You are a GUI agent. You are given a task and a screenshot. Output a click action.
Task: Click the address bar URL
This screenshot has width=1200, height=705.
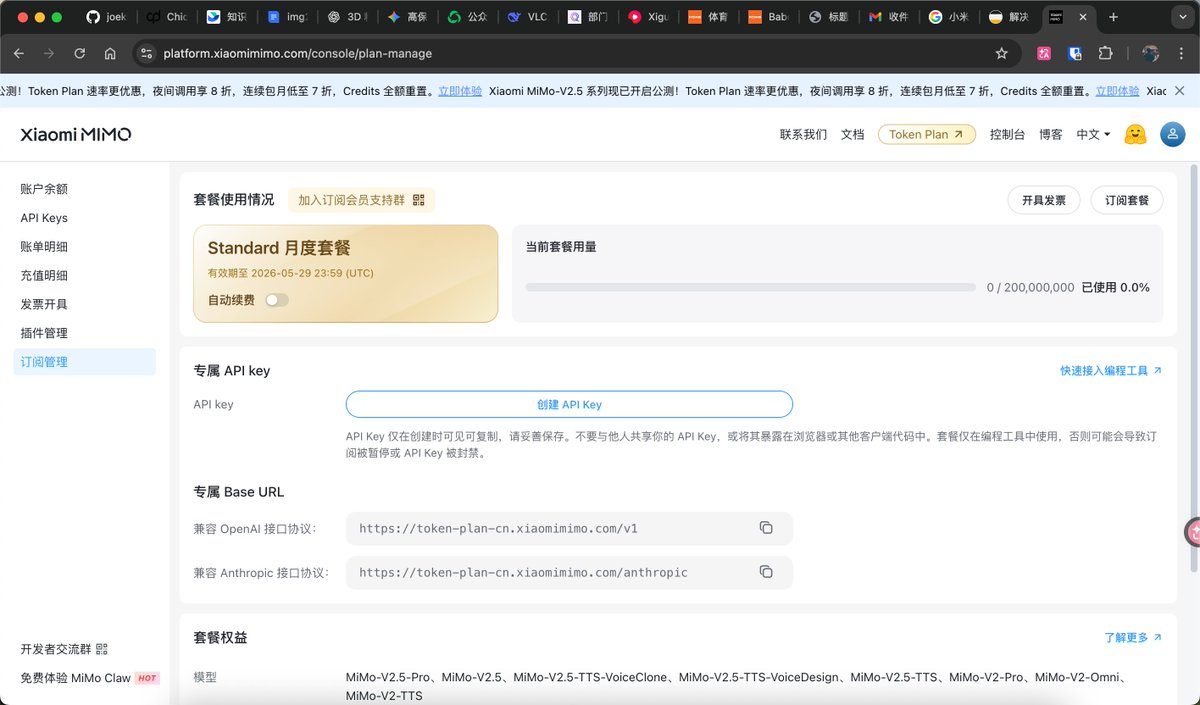pyautogui.click(x=298, y=53)
